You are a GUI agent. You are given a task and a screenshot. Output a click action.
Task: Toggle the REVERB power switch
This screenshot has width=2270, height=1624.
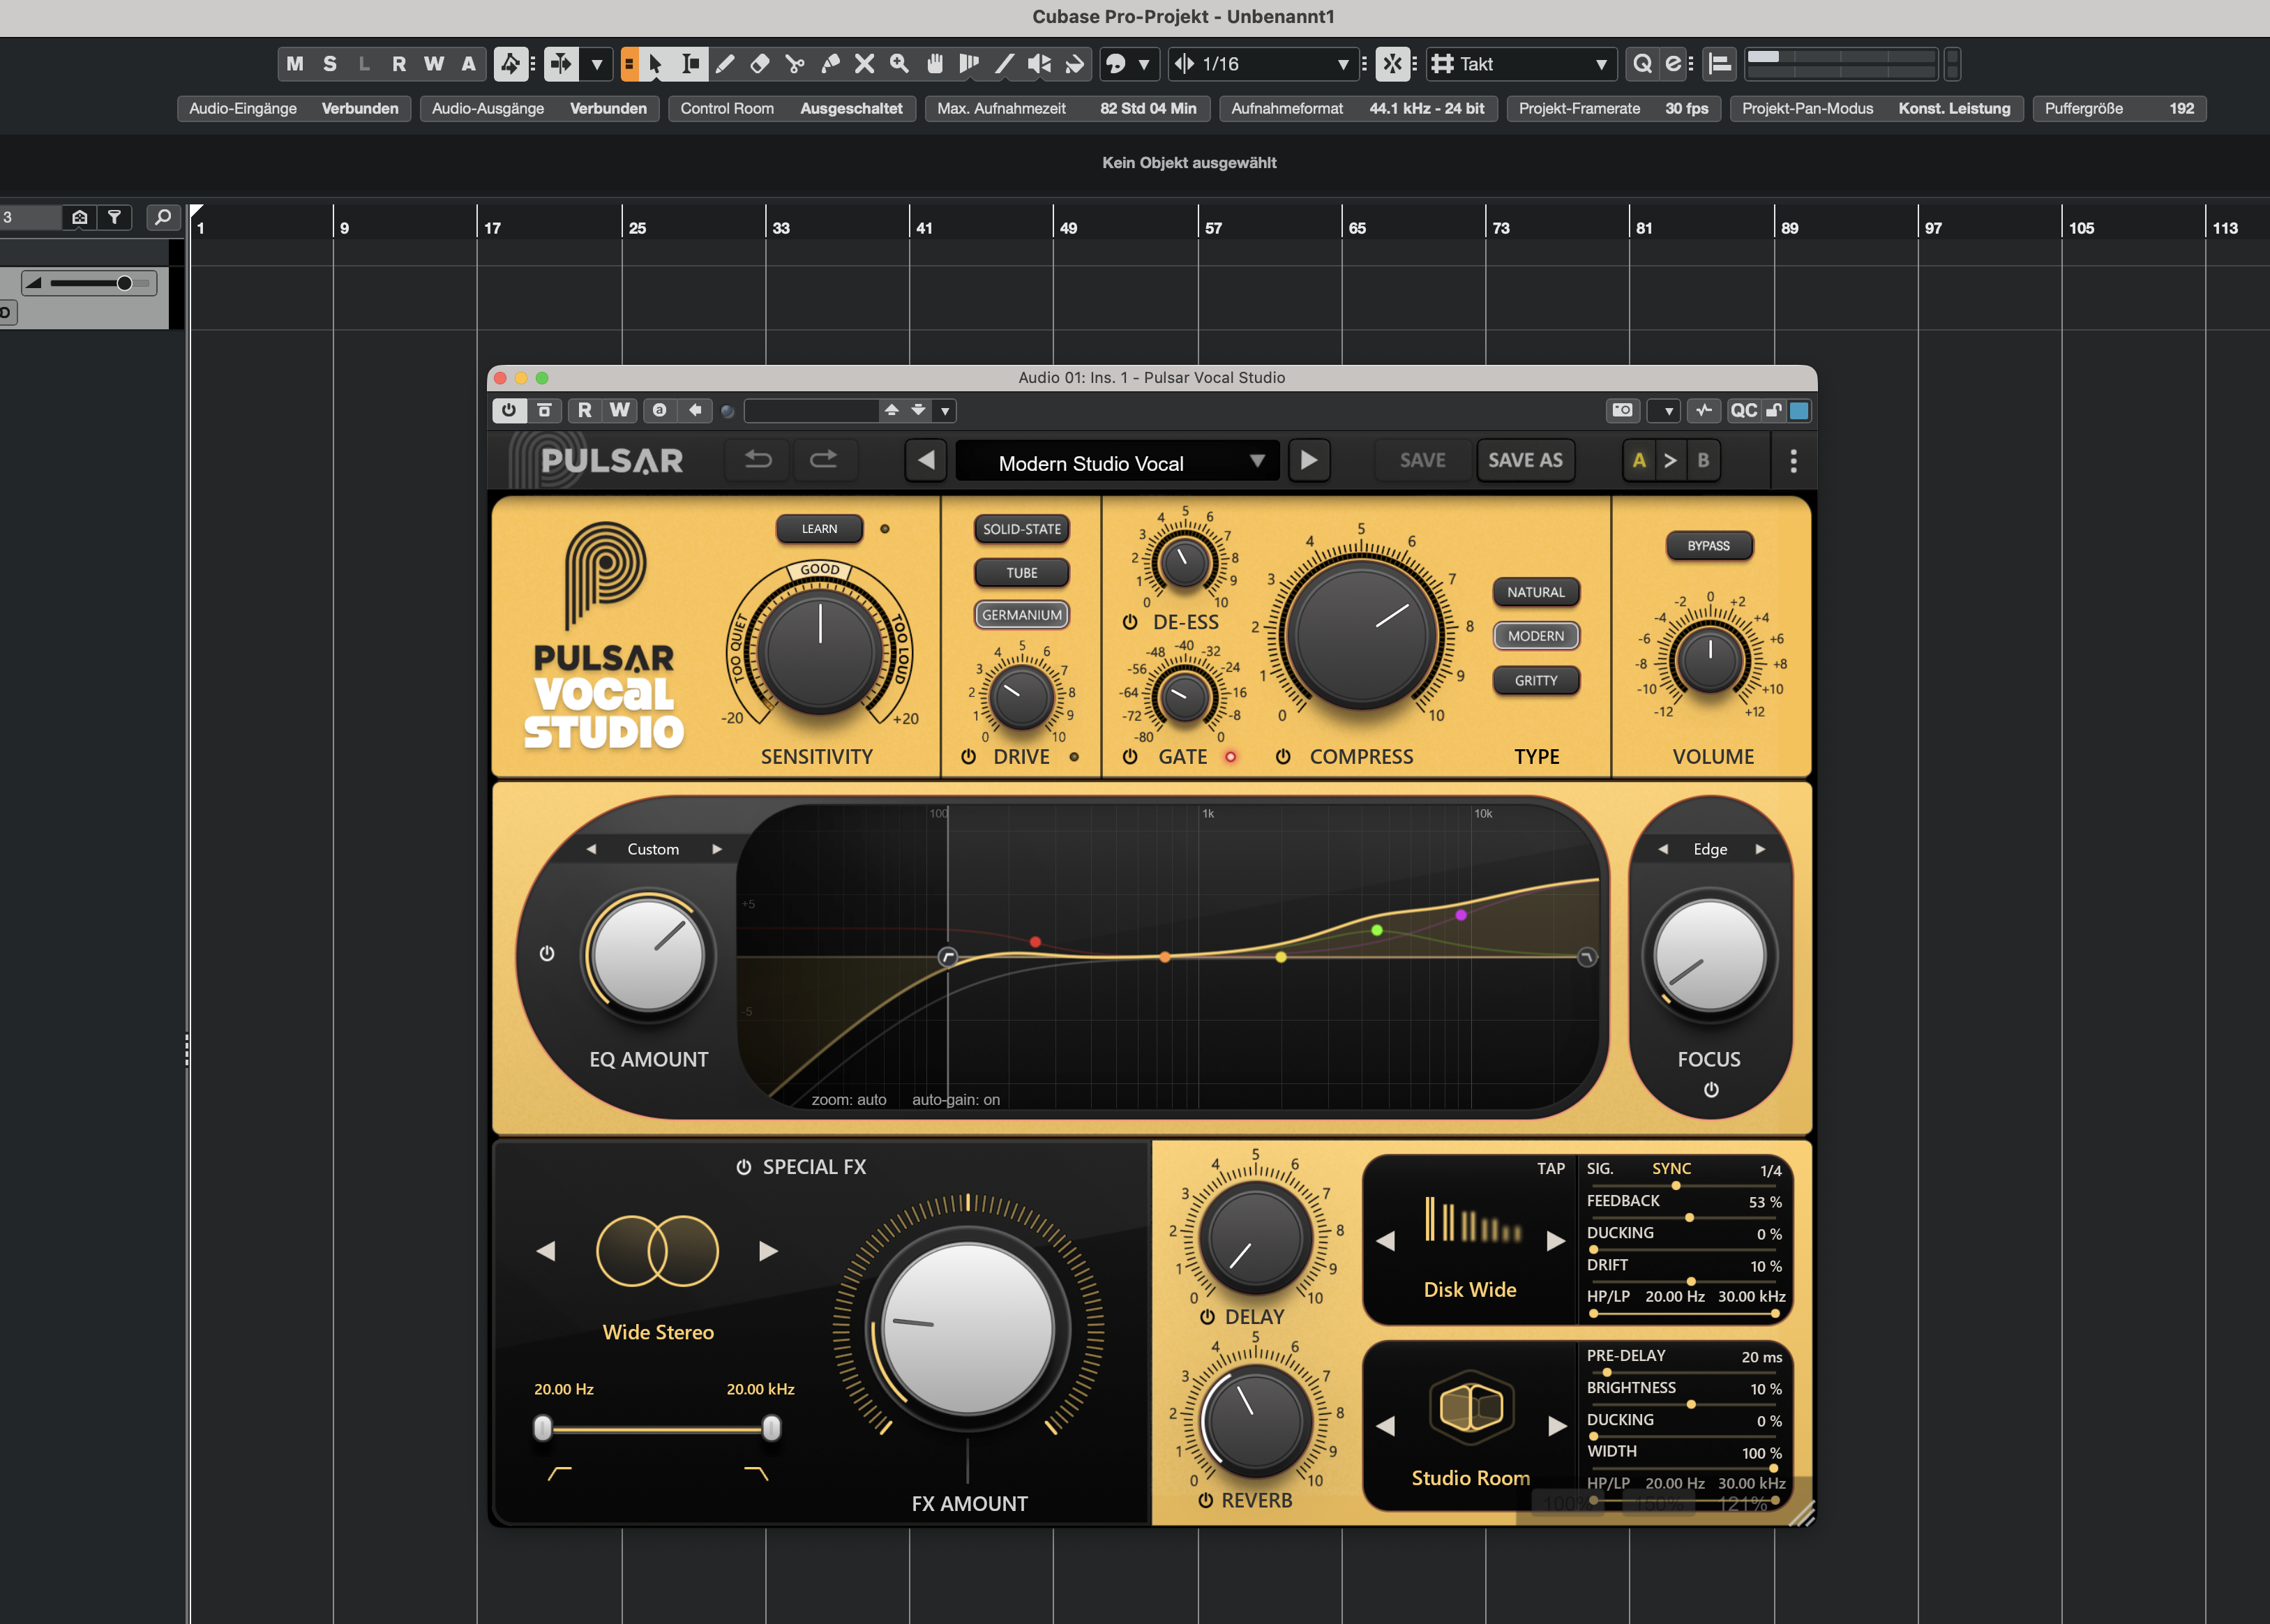coord(1205,1500)
